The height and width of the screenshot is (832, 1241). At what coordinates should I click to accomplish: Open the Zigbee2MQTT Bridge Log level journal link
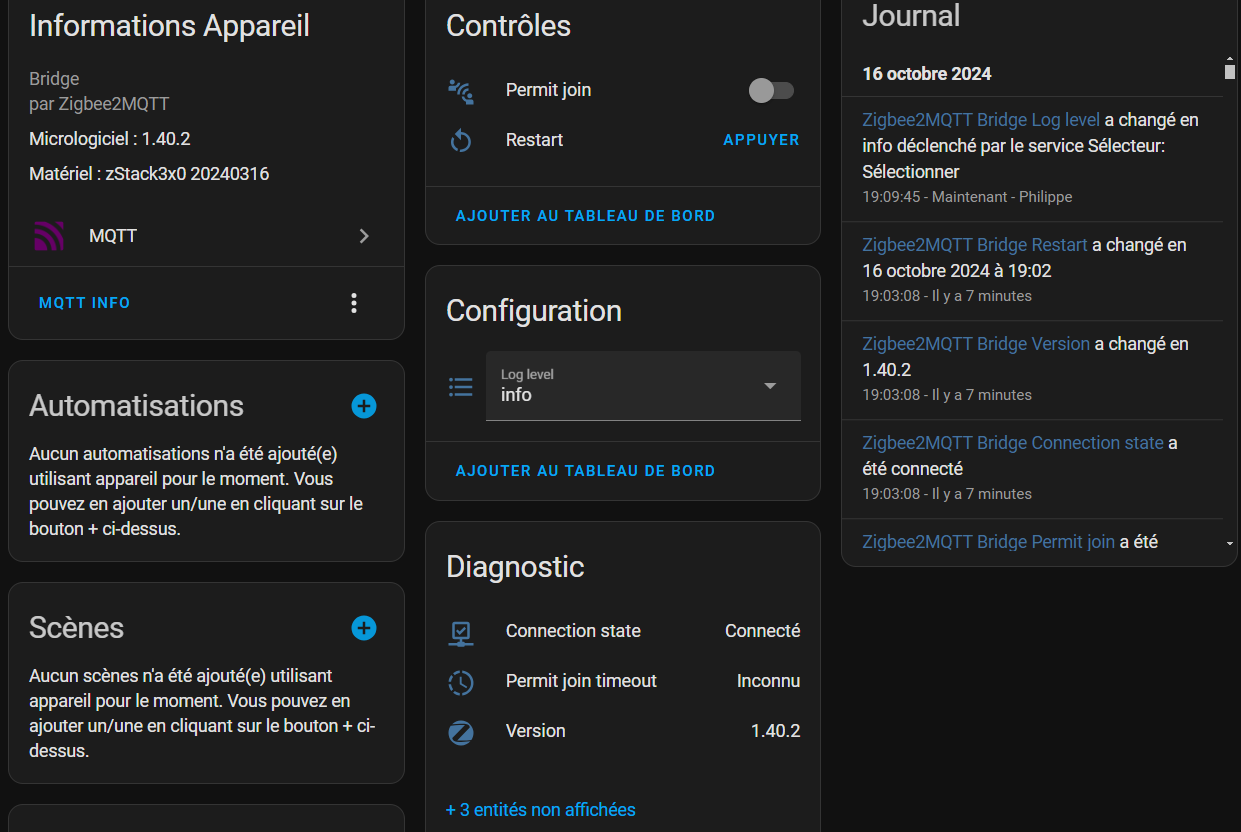point(980,120)
